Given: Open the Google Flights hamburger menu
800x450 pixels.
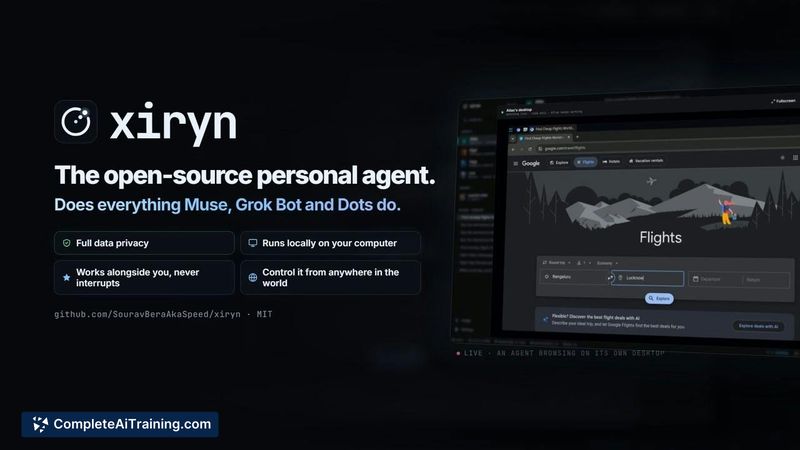Looking at the screenshot, I should click(515, 164).
